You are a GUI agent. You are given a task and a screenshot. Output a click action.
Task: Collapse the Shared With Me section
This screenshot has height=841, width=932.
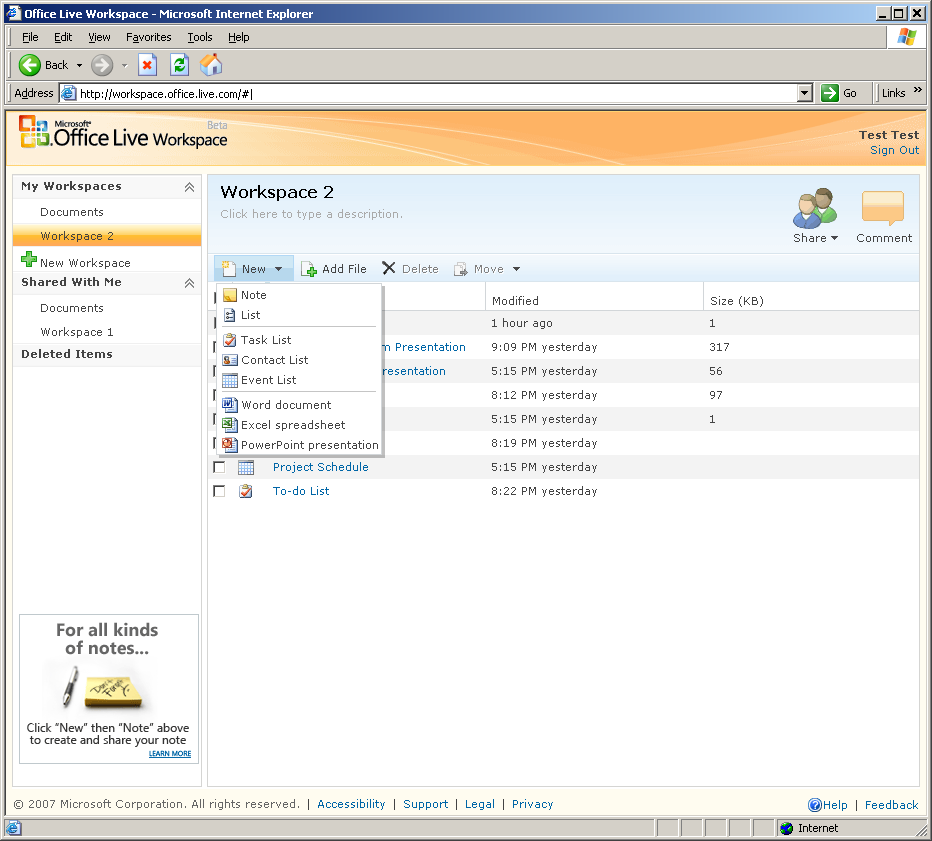click(189, 283)
